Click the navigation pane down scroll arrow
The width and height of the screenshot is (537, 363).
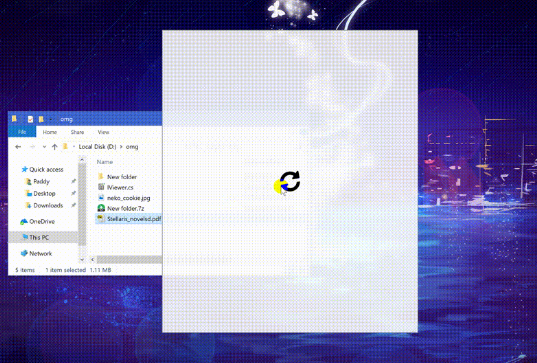click(82, 260)
